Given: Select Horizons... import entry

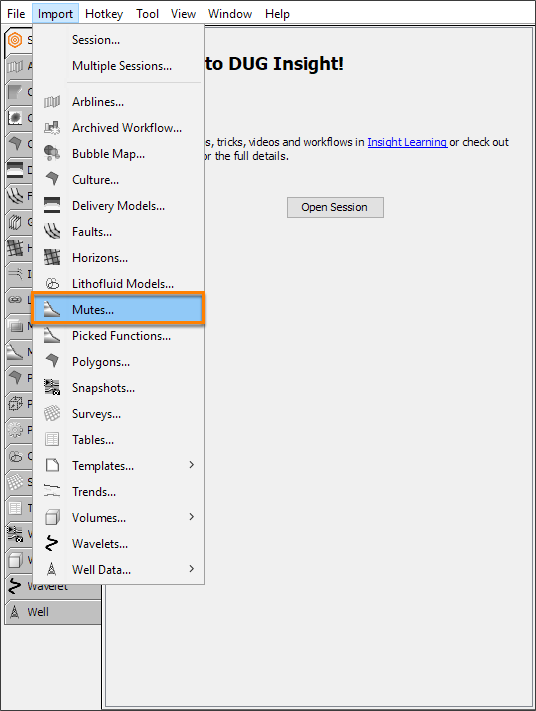Looking at the screenshot, I should click(x=118, y=258).
